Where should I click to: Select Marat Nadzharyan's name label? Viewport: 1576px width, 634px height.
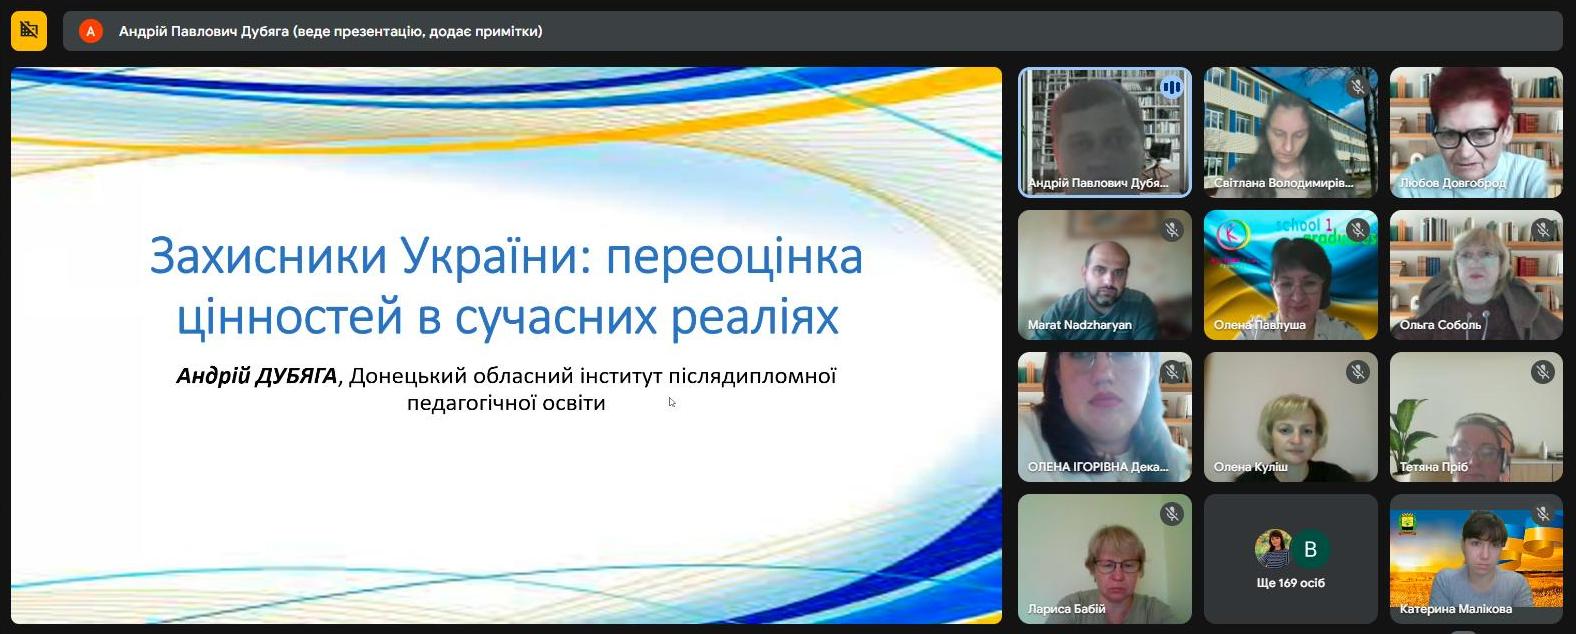click(1079, 325)
